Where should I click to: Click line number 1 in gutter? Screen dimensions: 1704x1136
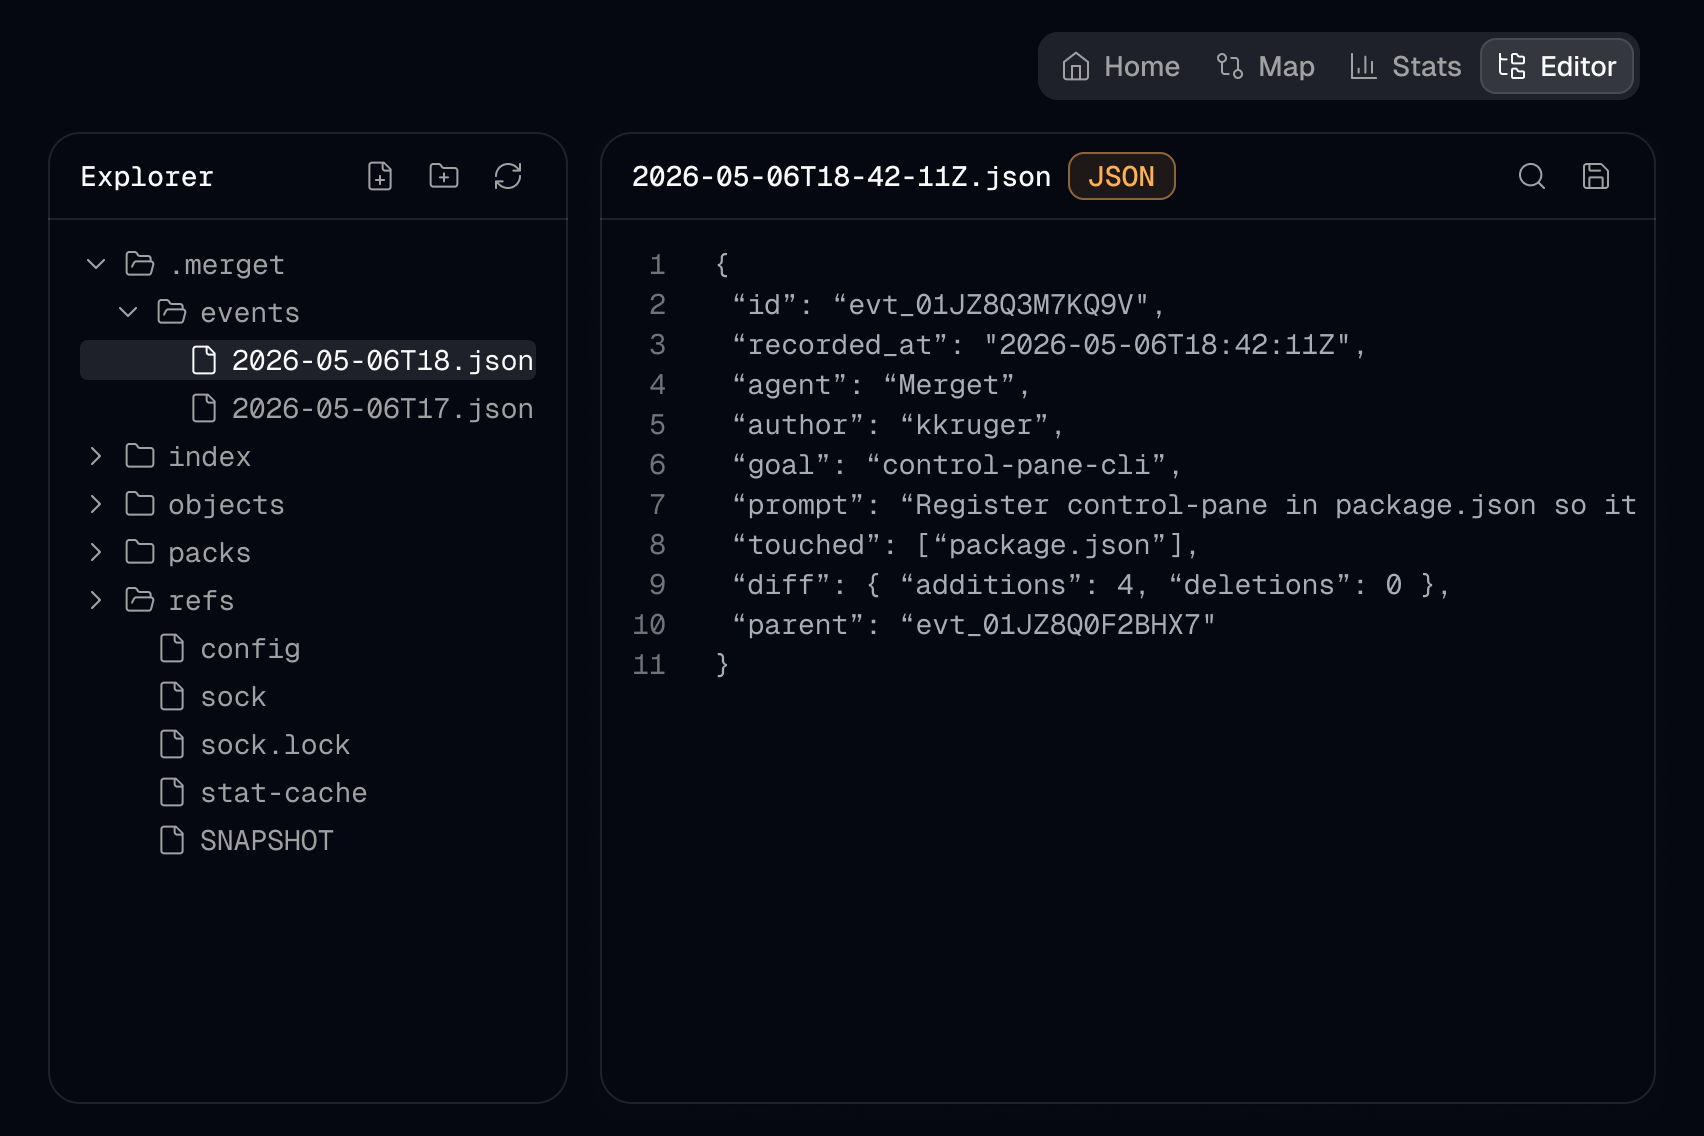point(657,264)
